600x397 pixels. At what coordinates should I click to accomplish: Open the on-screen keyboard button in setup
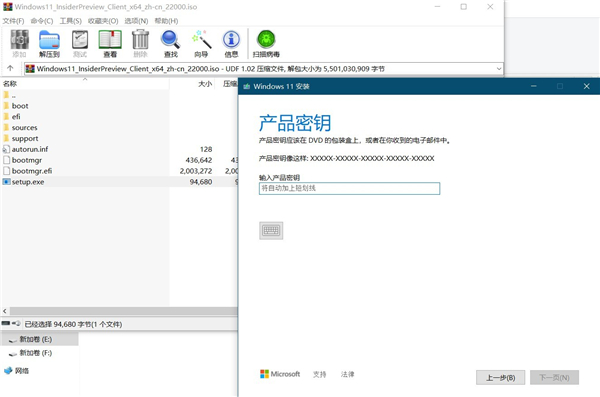coord(271,230)
